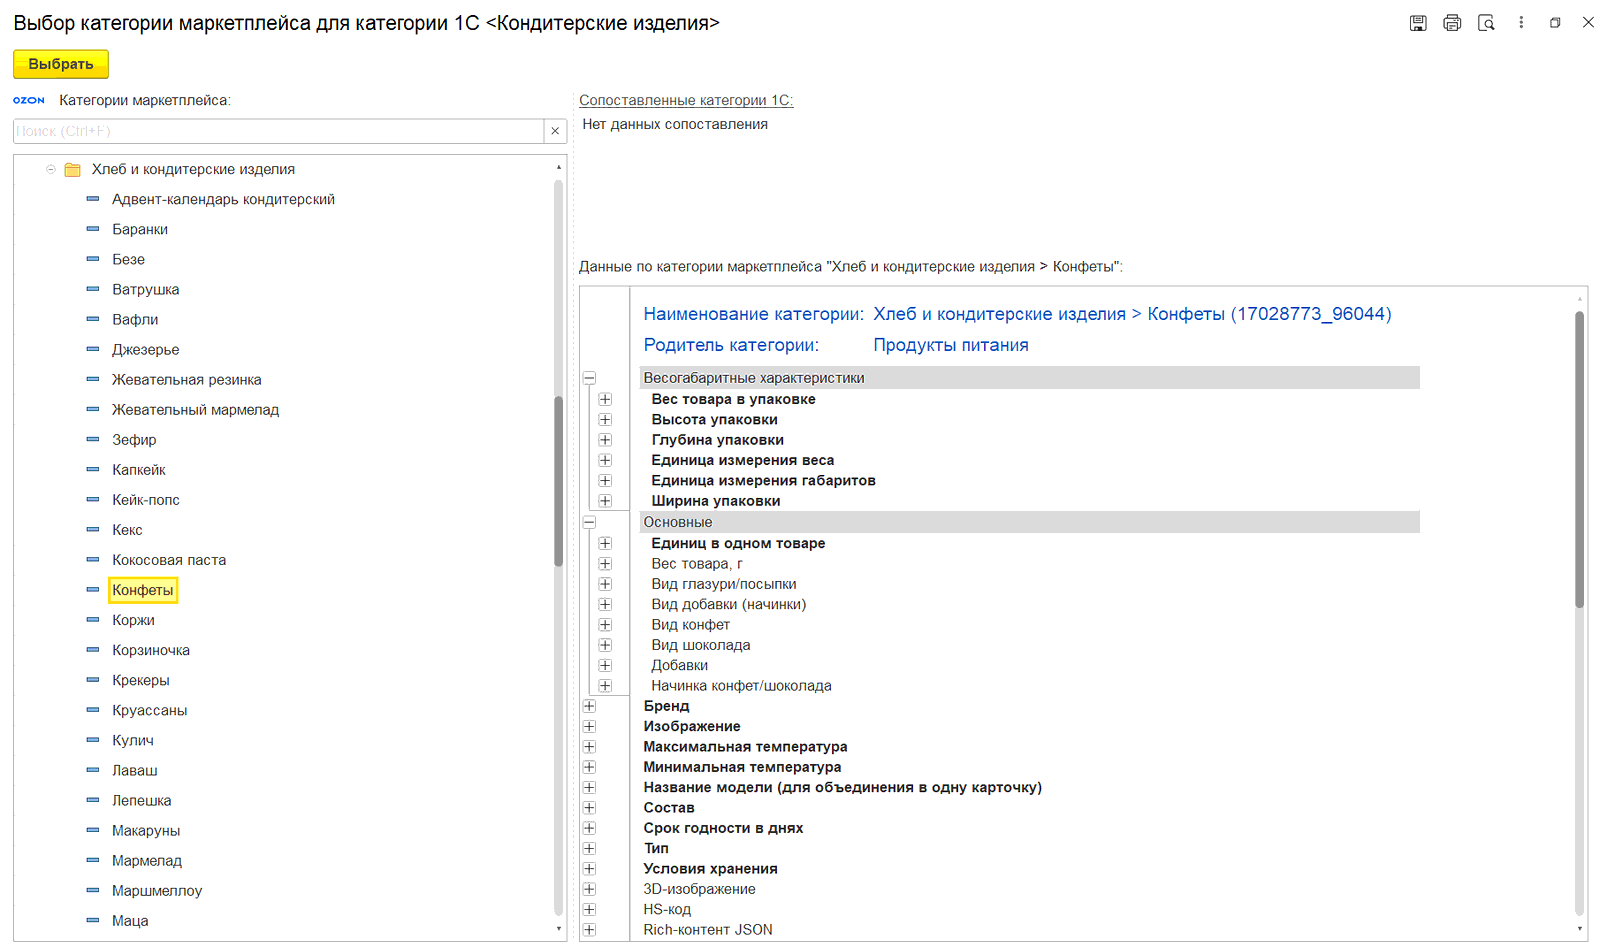Click the Хлеб и кондитерские изделия tree label

(x=193, y=169)
